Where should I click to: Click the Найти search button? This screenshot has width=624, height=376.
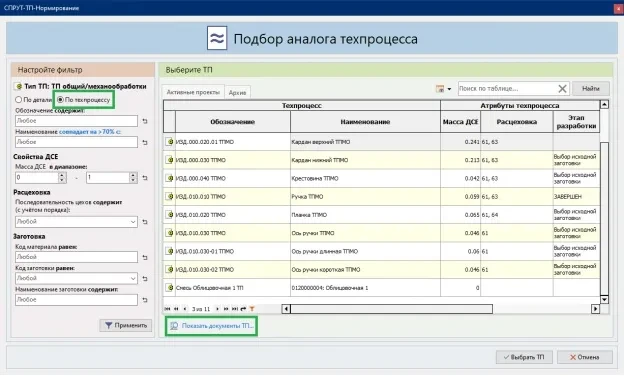point(591,89)
